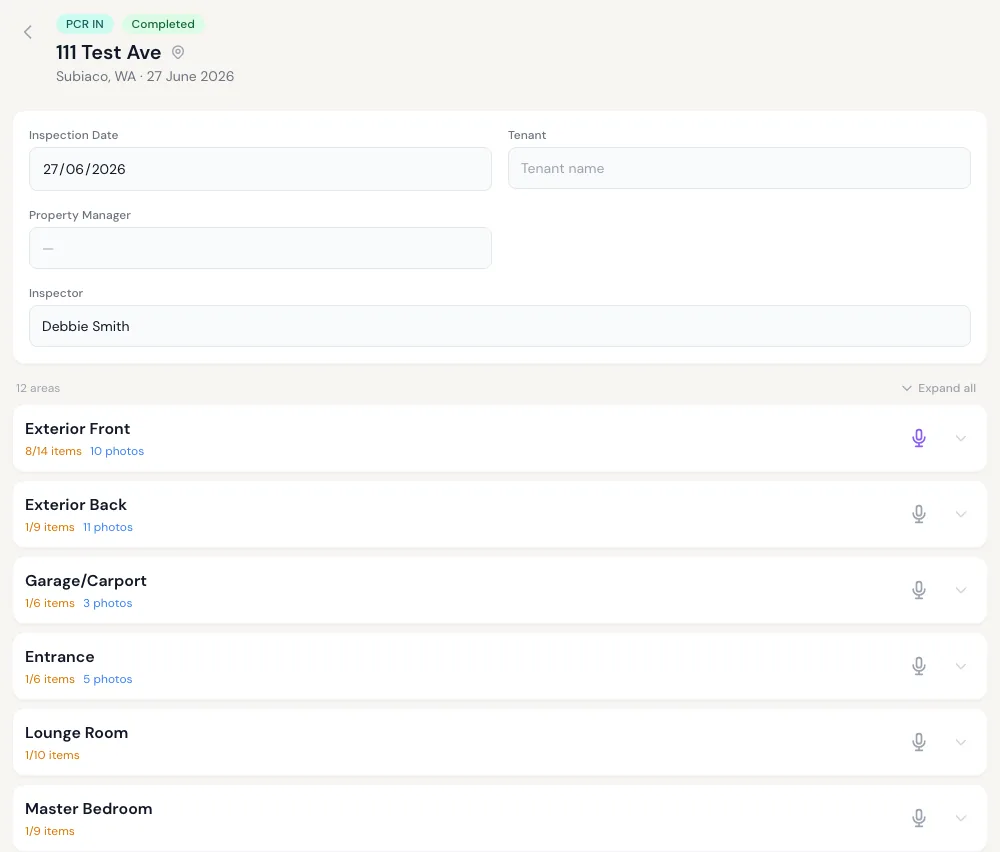Expand the Exterior Front area
The height and width of the screenshot is (852, 1000).
click(x=960, y=438)
